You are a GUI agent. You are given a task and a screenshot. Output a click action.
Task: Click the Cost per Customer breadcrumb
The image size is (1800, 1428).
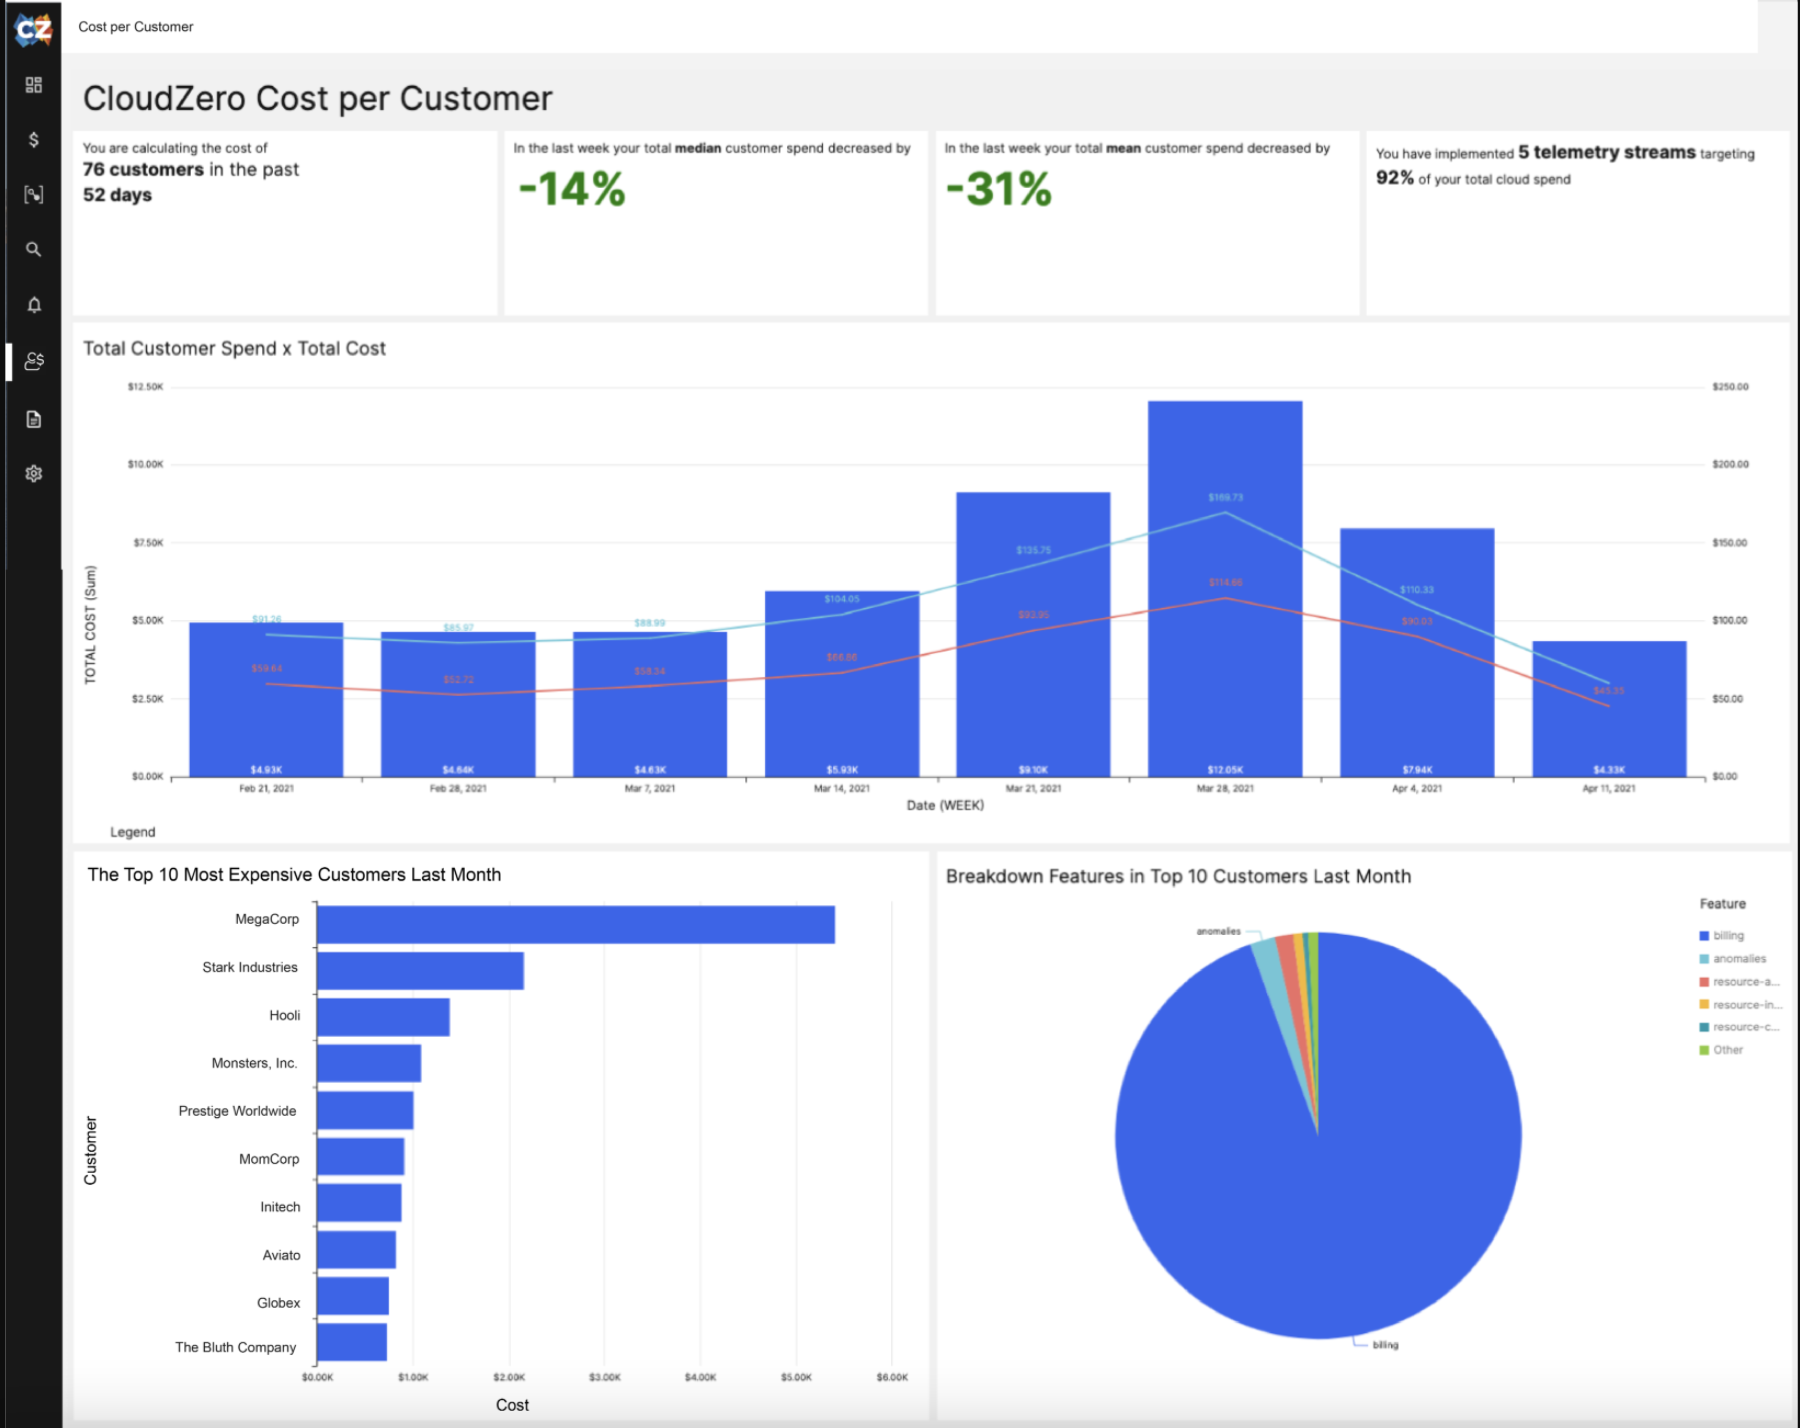(136, 27)
